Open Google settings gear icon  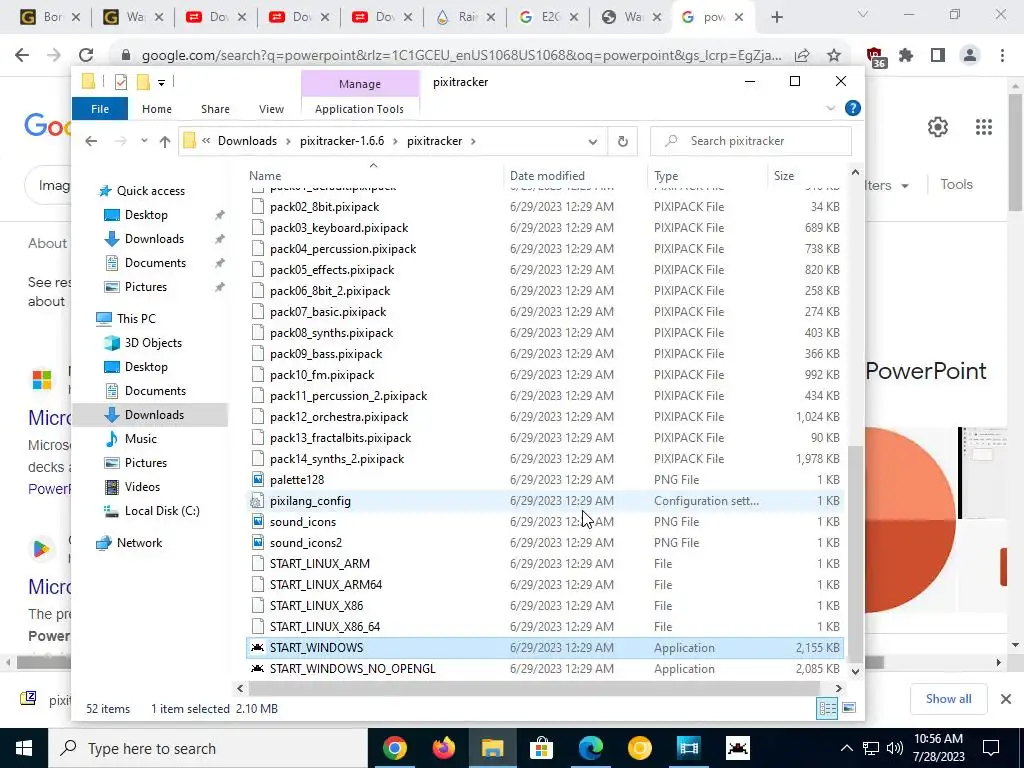[x=938, y=127]
